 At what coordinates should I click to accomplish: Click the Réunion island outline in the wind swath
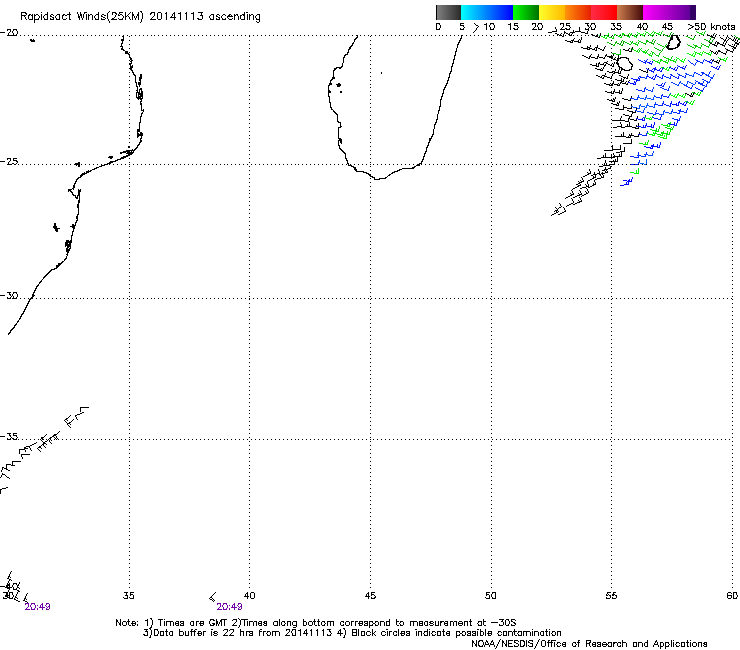point(625,63)
